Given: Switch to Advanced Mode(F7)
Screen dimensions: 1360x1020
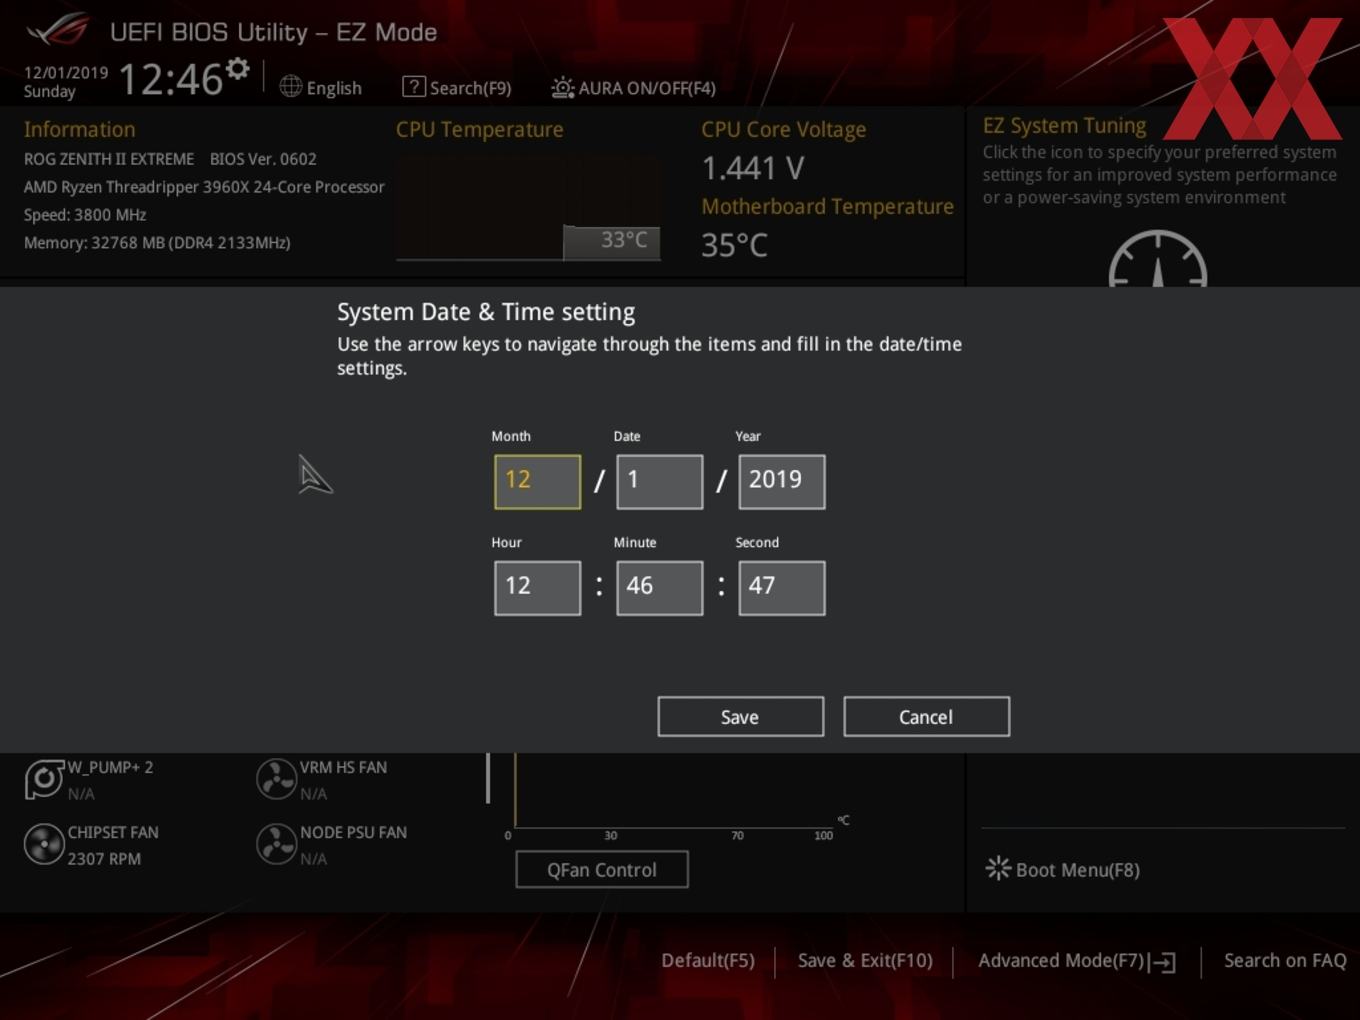Looking at the screenshot, I should [1061, 961].
